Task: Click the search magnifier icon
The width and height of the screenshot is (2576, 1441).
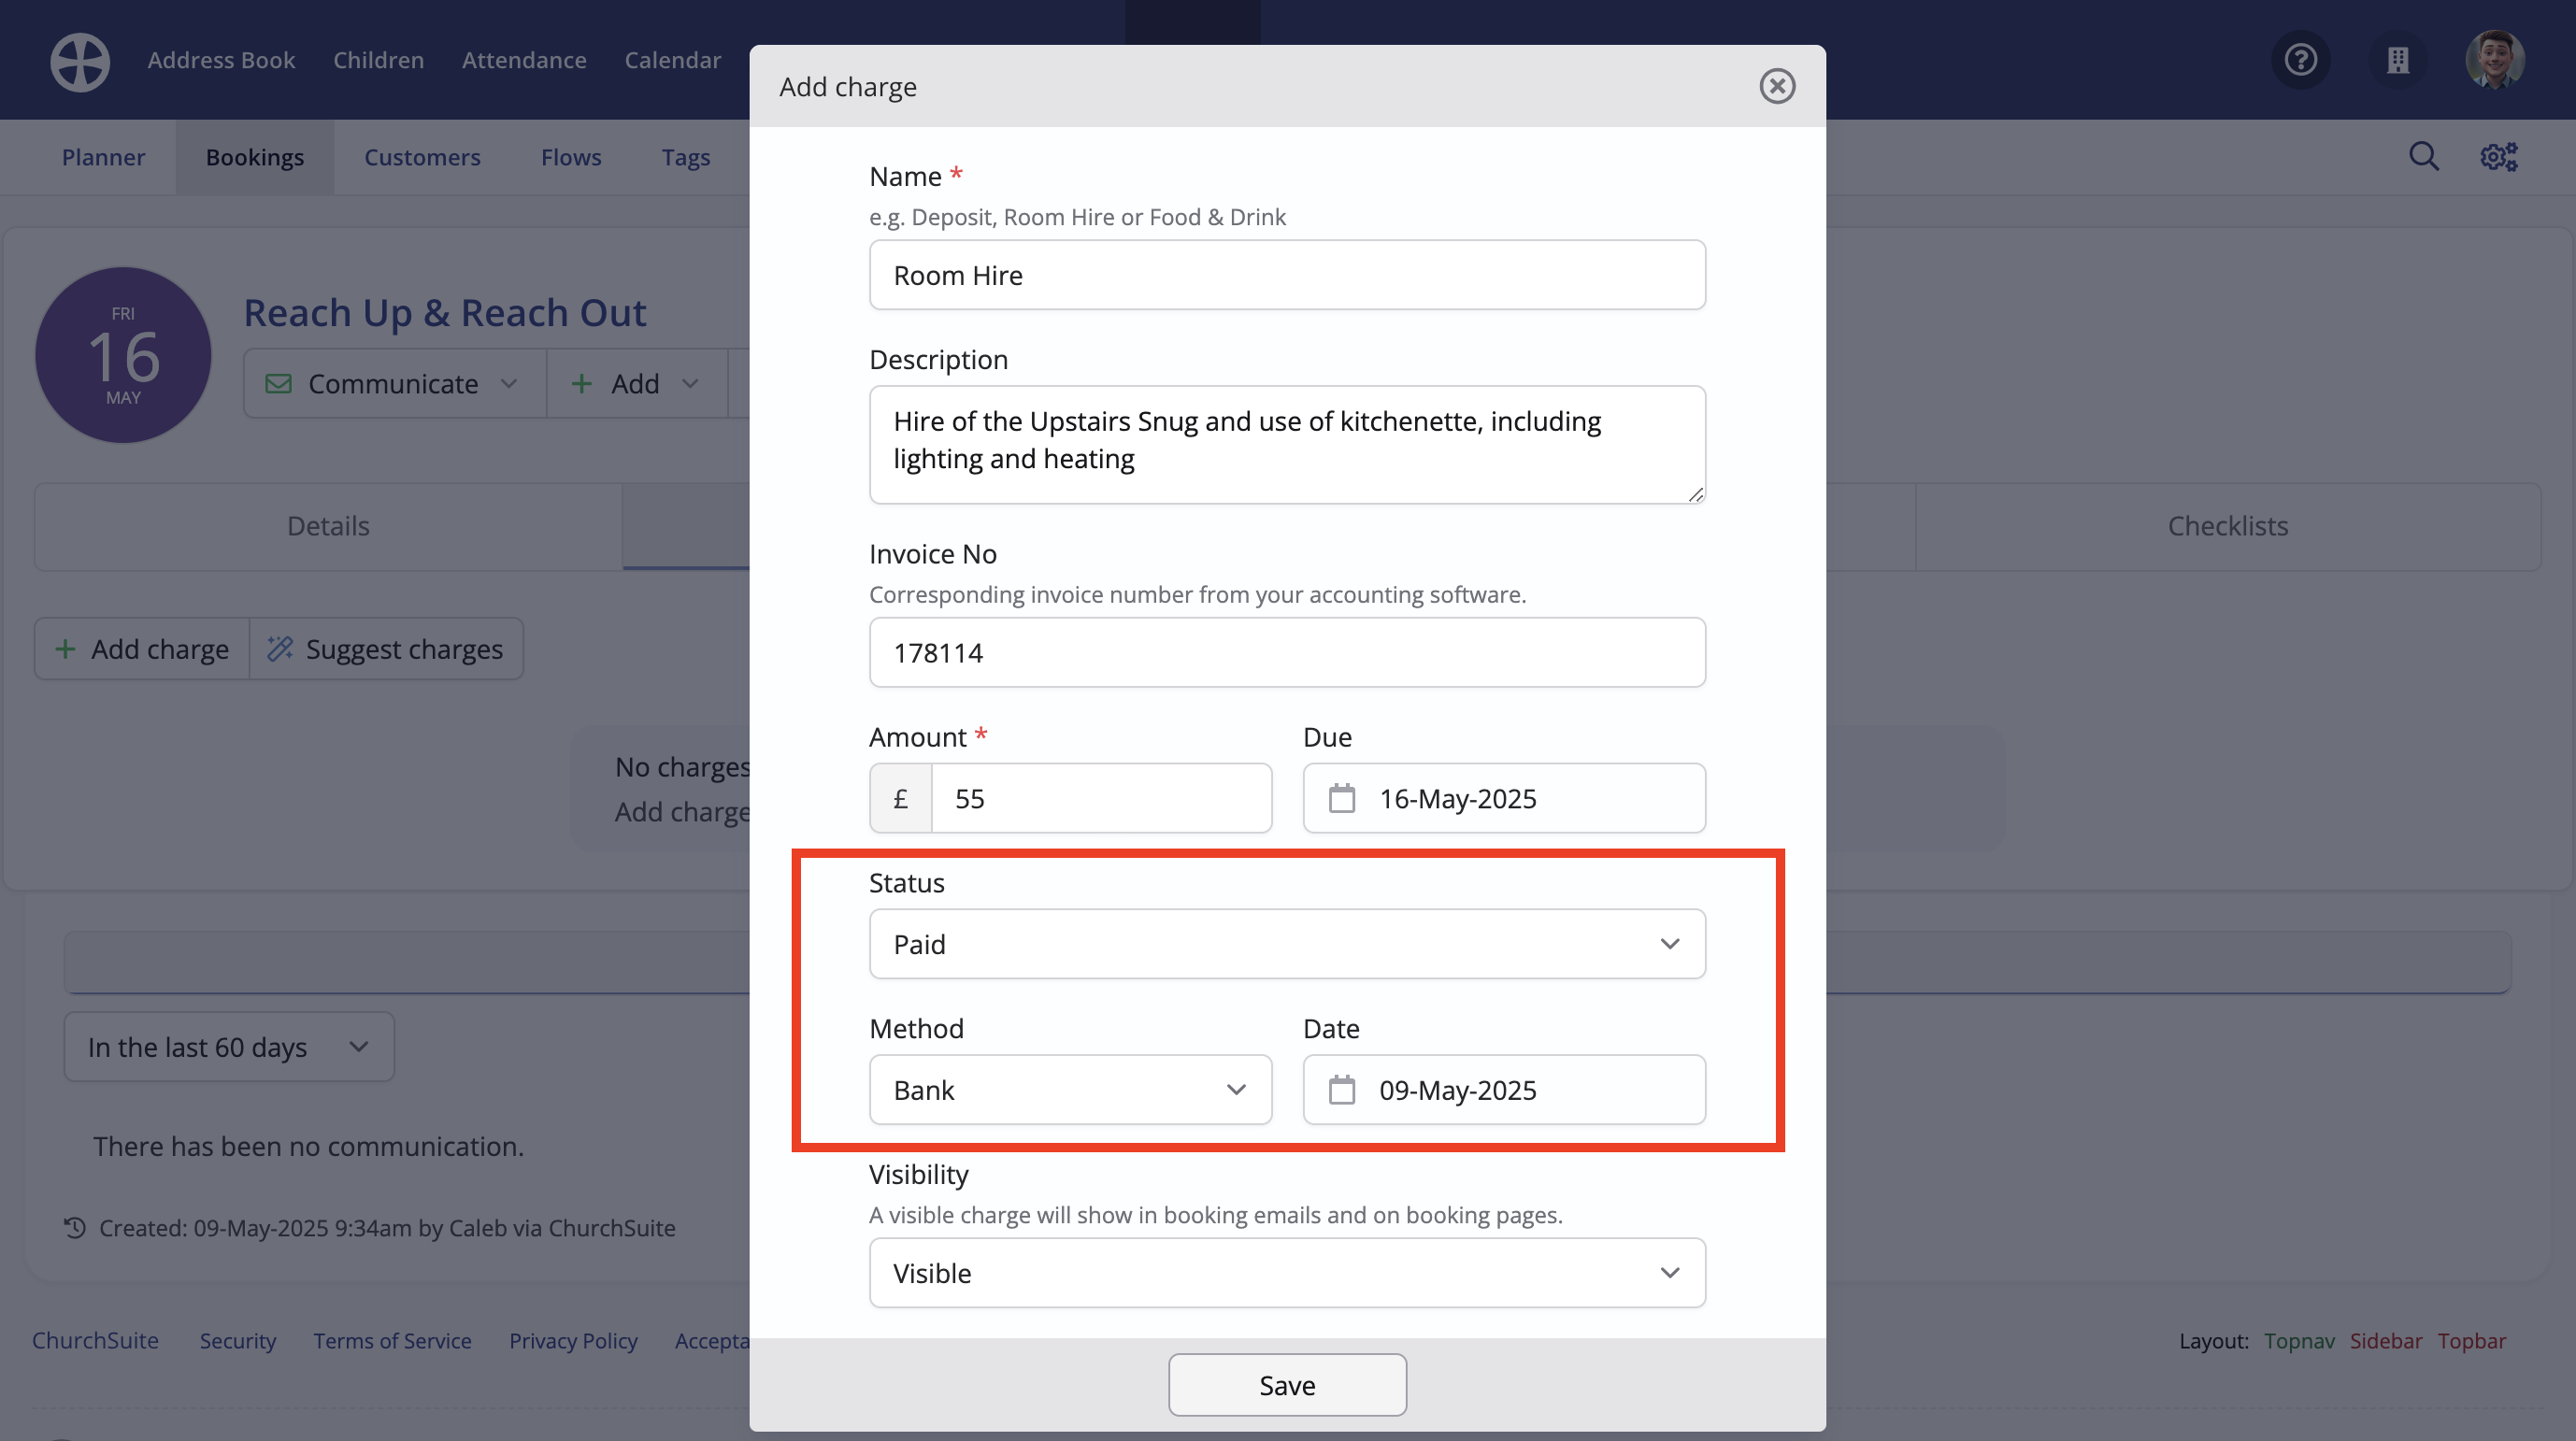Action: [x=2423, y=156]
